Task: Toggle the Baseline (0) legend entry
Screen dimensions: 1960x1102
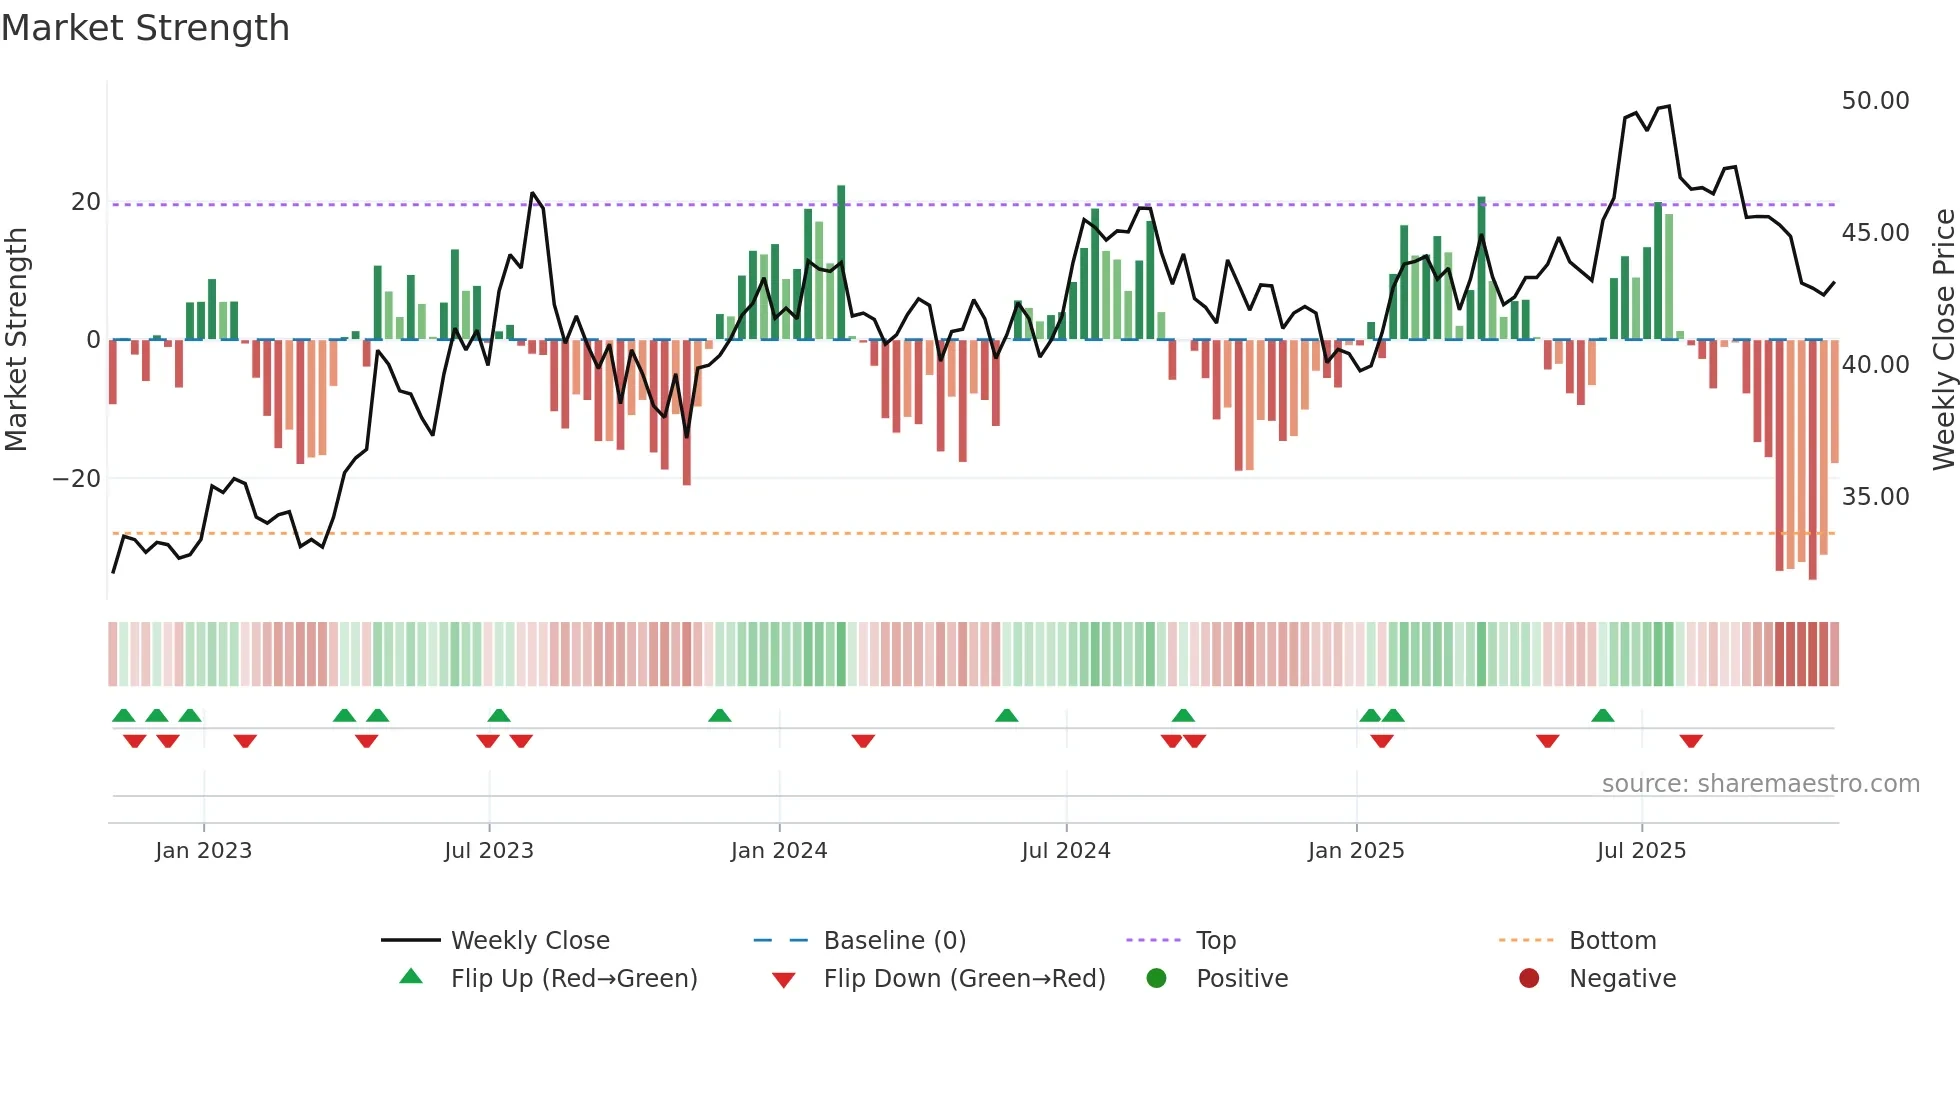Action: point(894,940)
